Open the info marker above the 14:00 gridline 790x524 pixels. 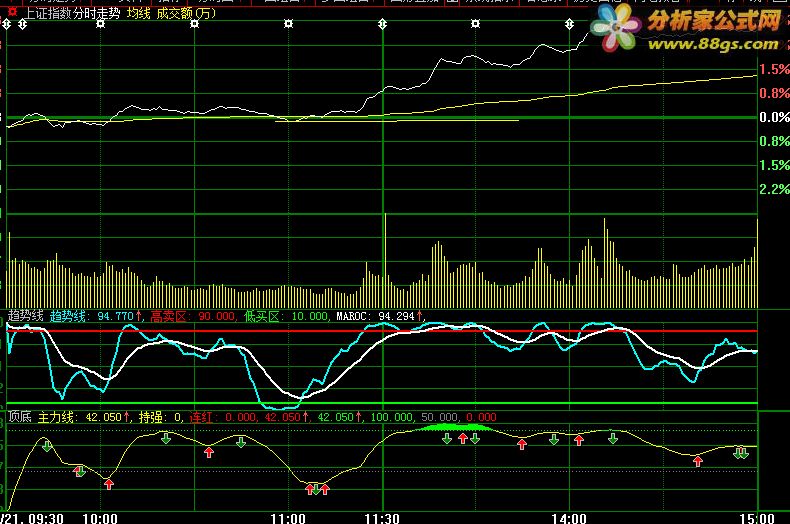pyautogui.click(x=569, y=24)
